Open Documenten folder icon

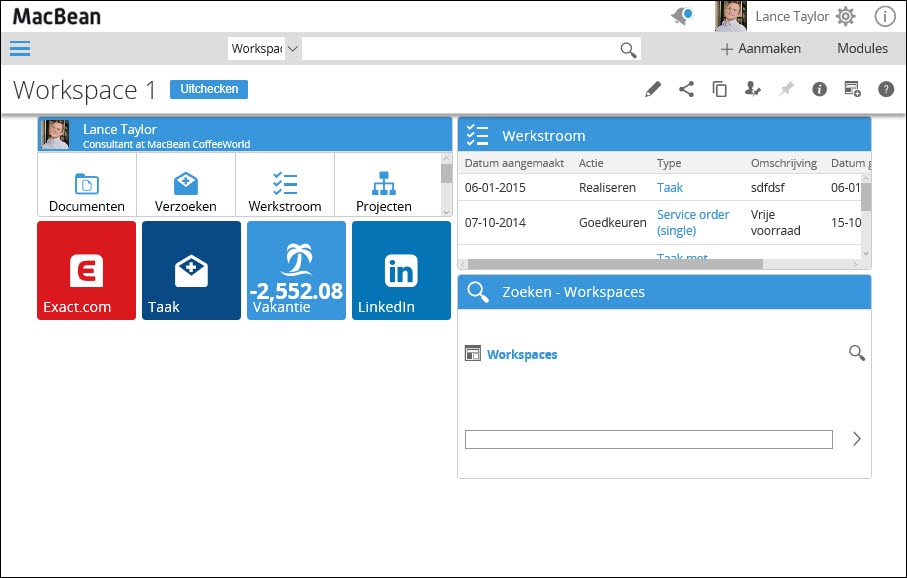[87, 185]
